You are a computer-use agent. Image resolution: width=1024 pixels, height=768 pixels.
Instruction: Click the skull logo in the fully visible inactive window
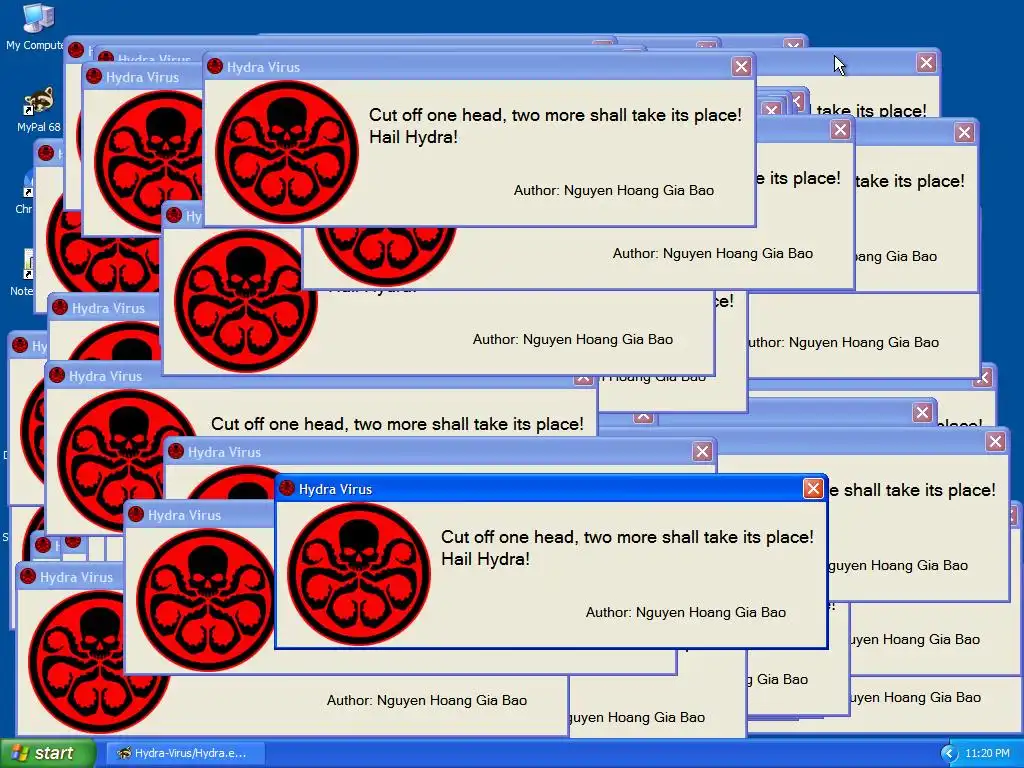[x=287, y=152]
